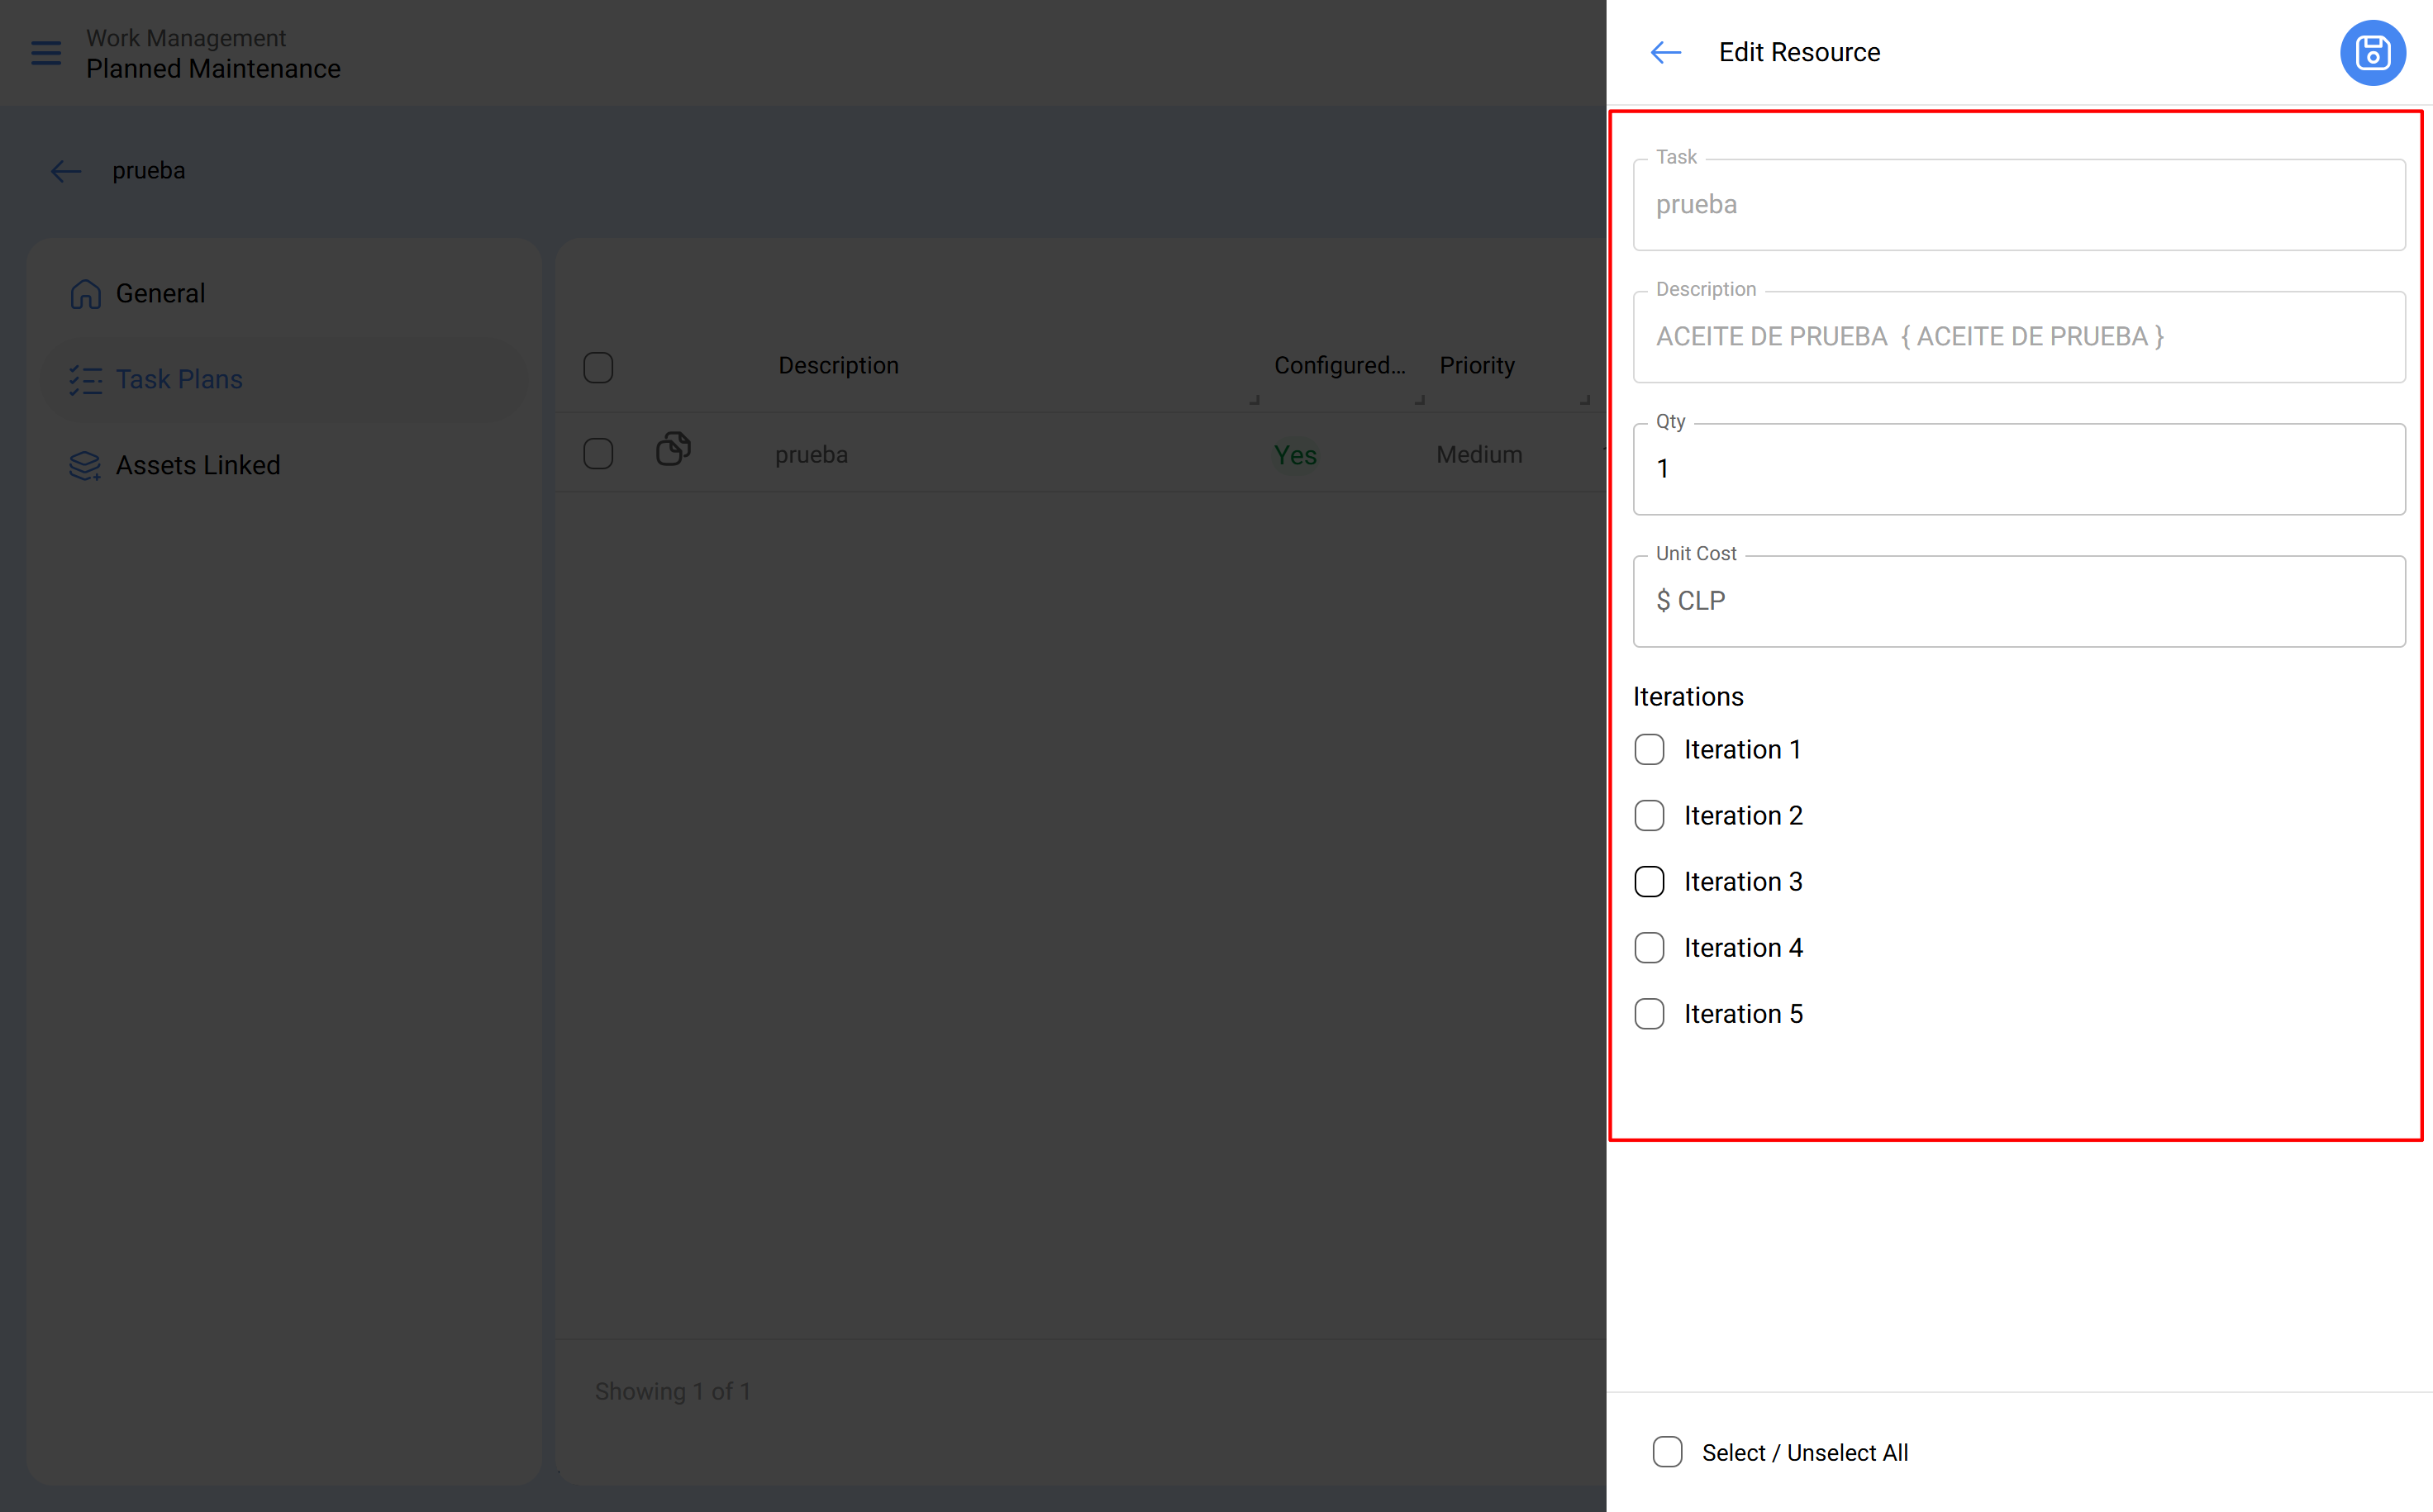Viewport: 2433px width, 1512px height.
Task: Click the task plan icon beside prueba row
Action: (x=673, y=449)
